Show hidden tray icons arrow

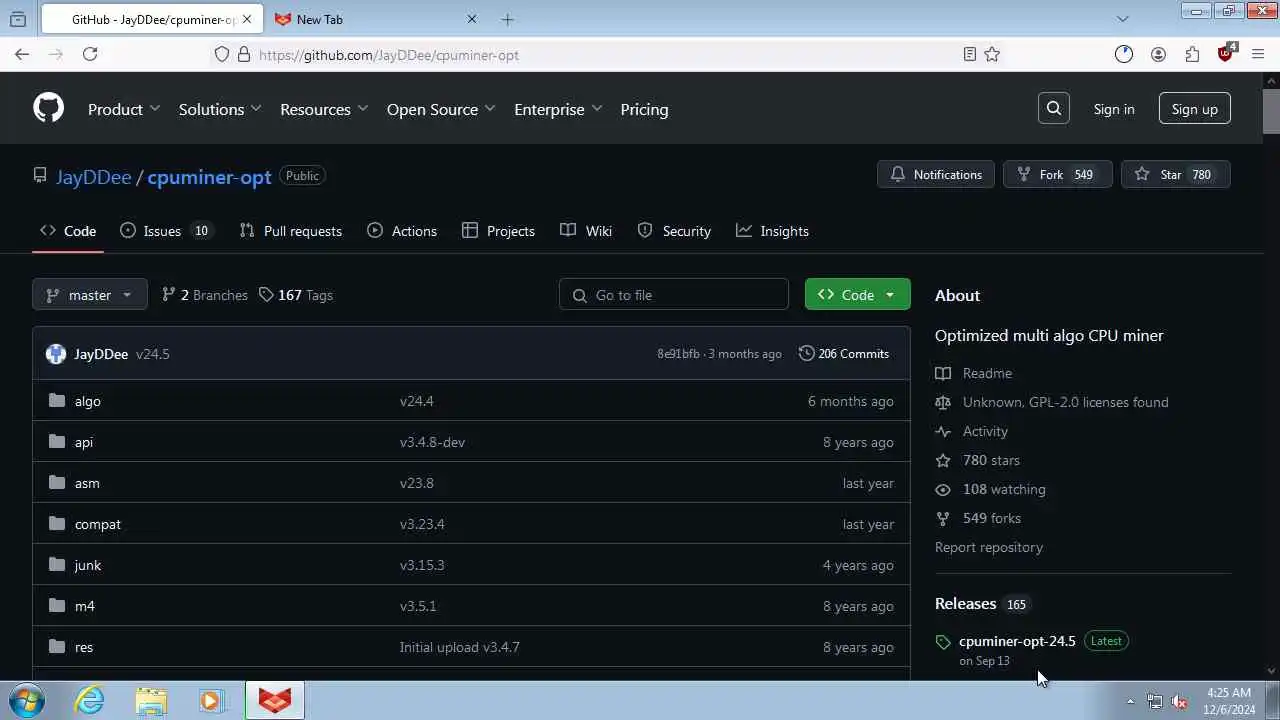1130,701
